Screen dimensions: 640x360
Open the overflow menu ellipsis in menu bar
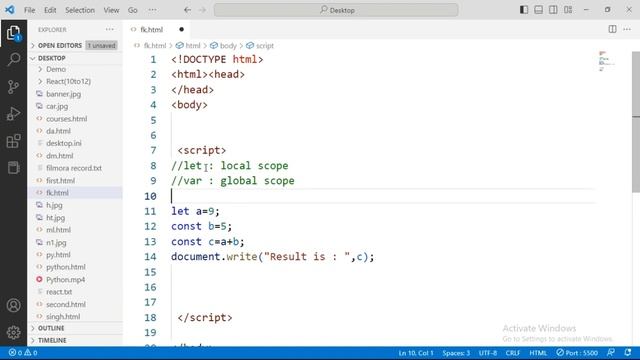152,10
